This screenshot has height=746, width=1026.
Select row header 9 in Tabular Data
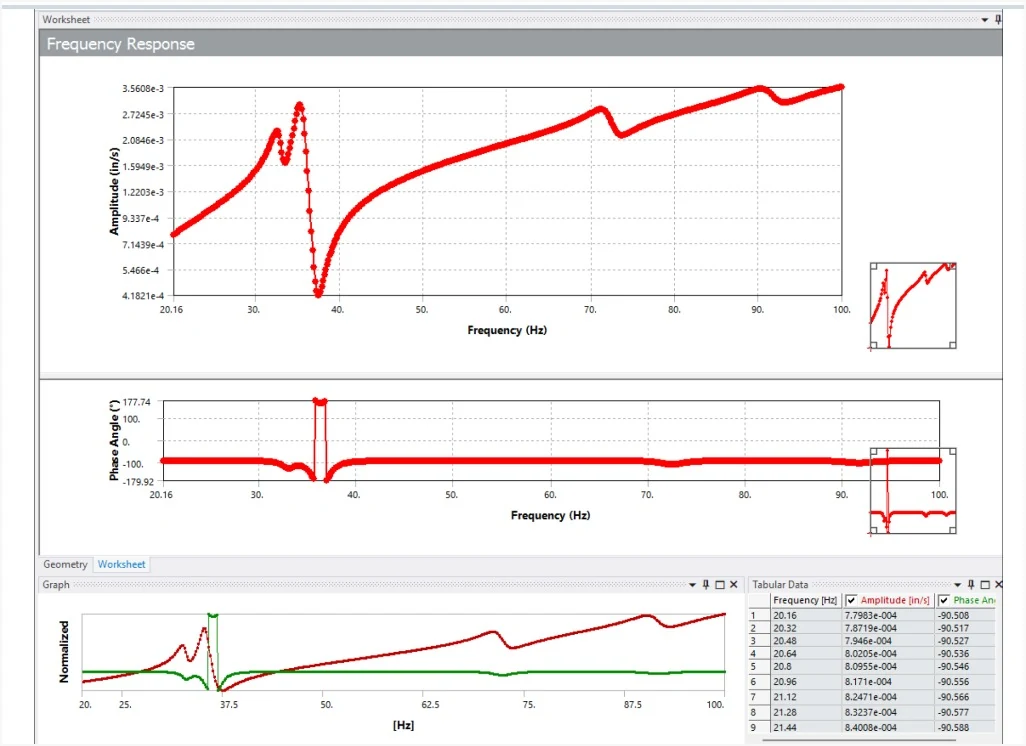click(x=759, y=727)
